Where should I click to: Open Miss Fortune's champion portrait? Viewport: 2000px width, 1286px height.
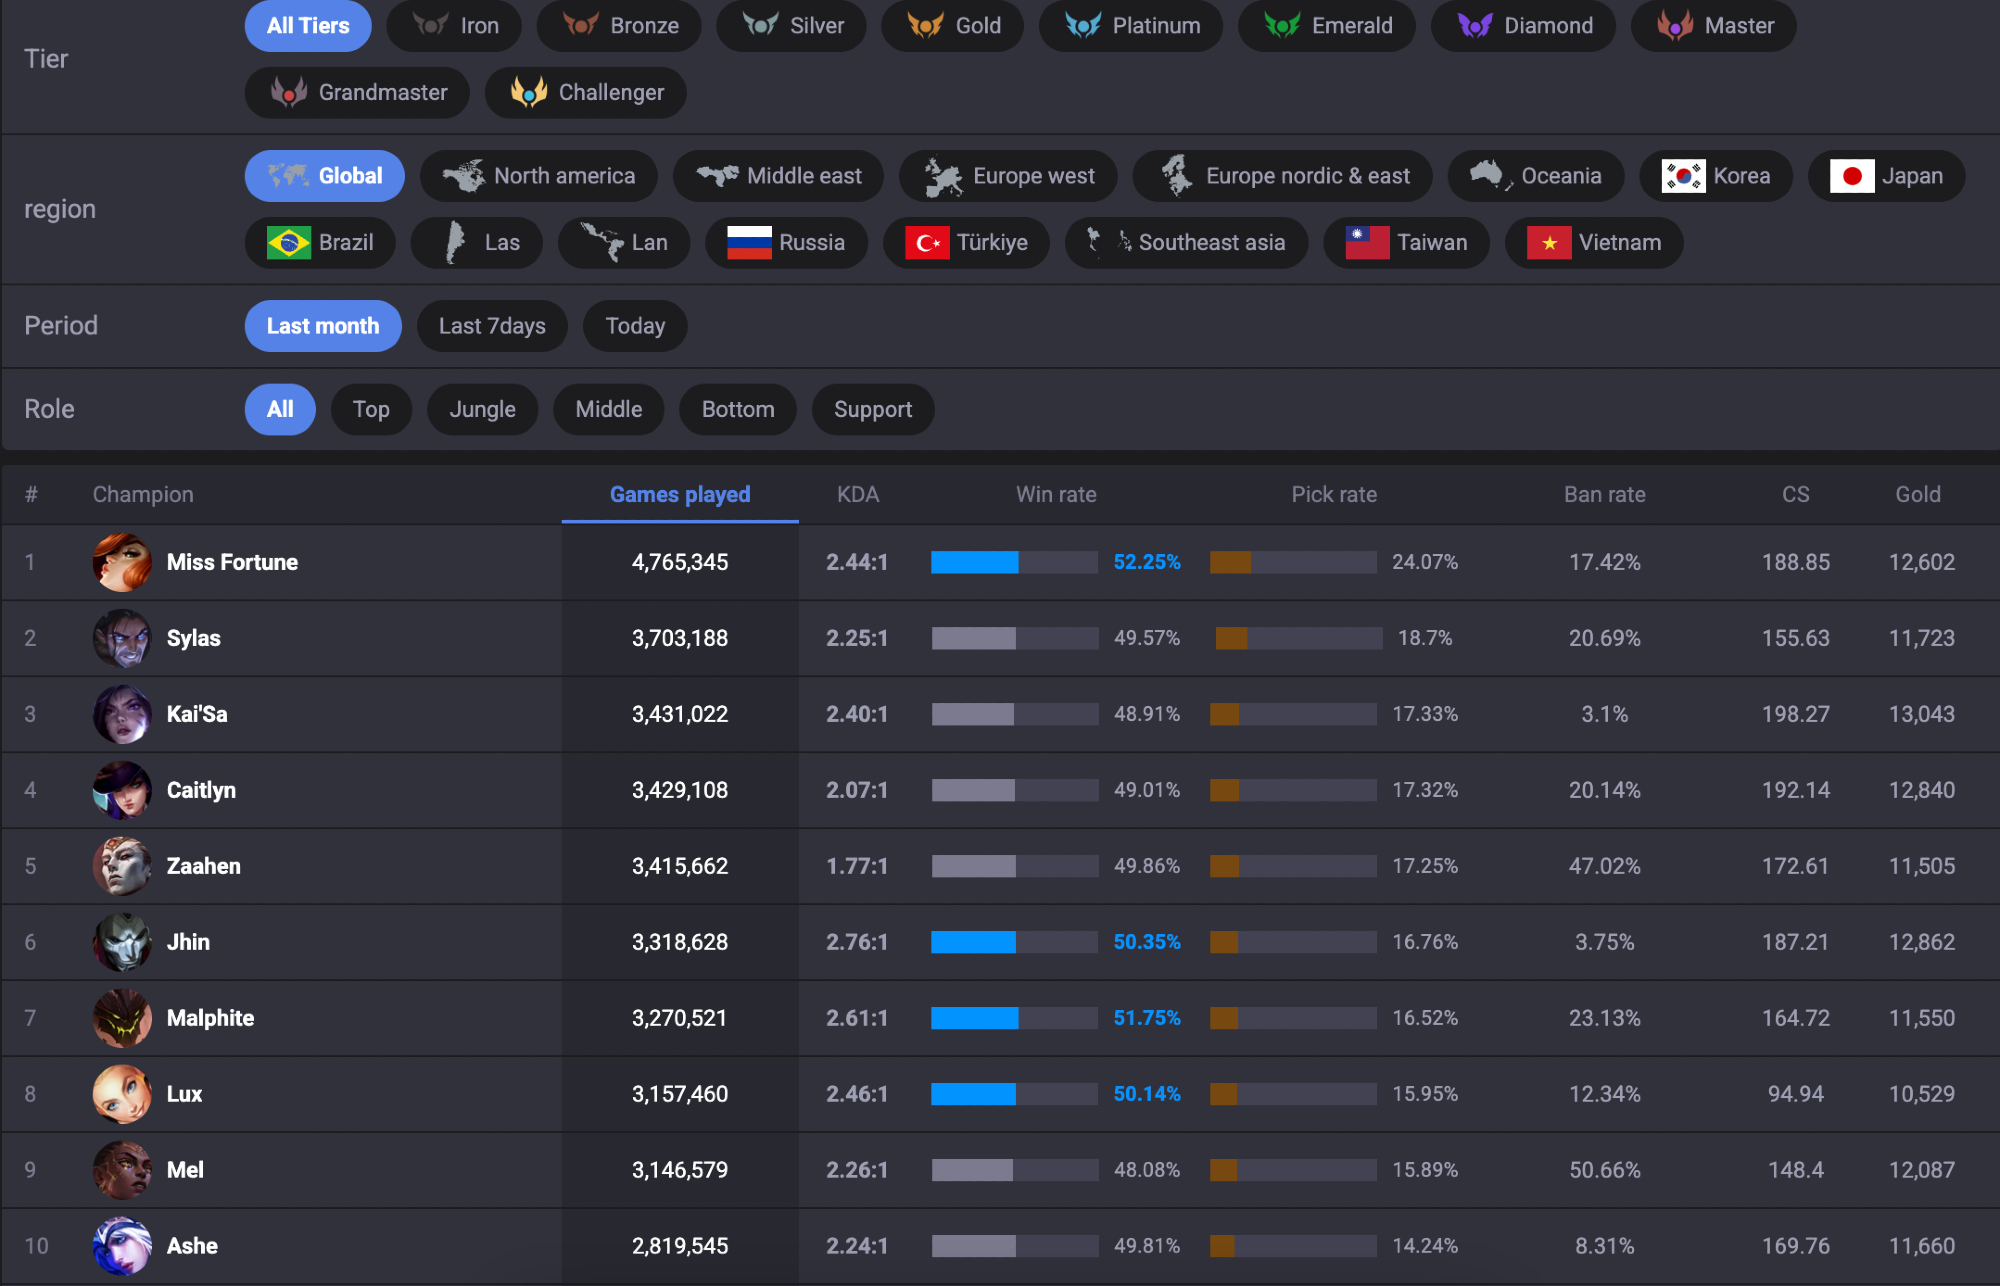click(x=122, y=562)
